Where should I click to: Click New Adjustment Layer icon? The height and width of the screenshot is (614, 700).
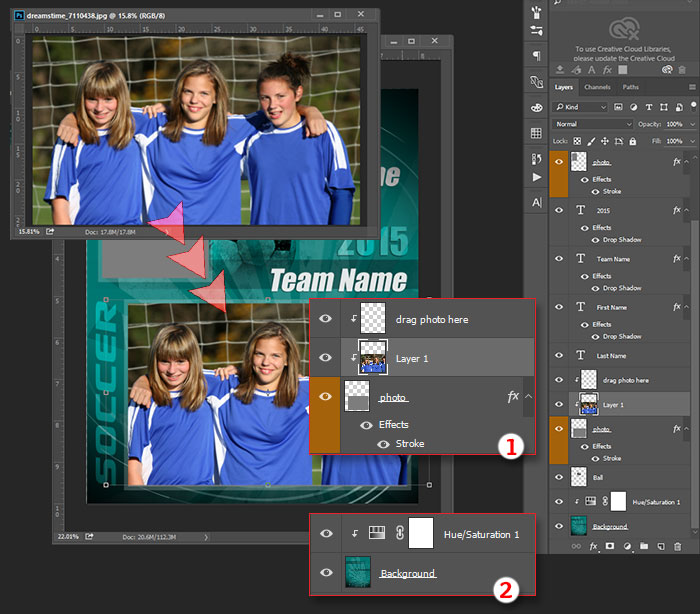(x=627, y=546)
